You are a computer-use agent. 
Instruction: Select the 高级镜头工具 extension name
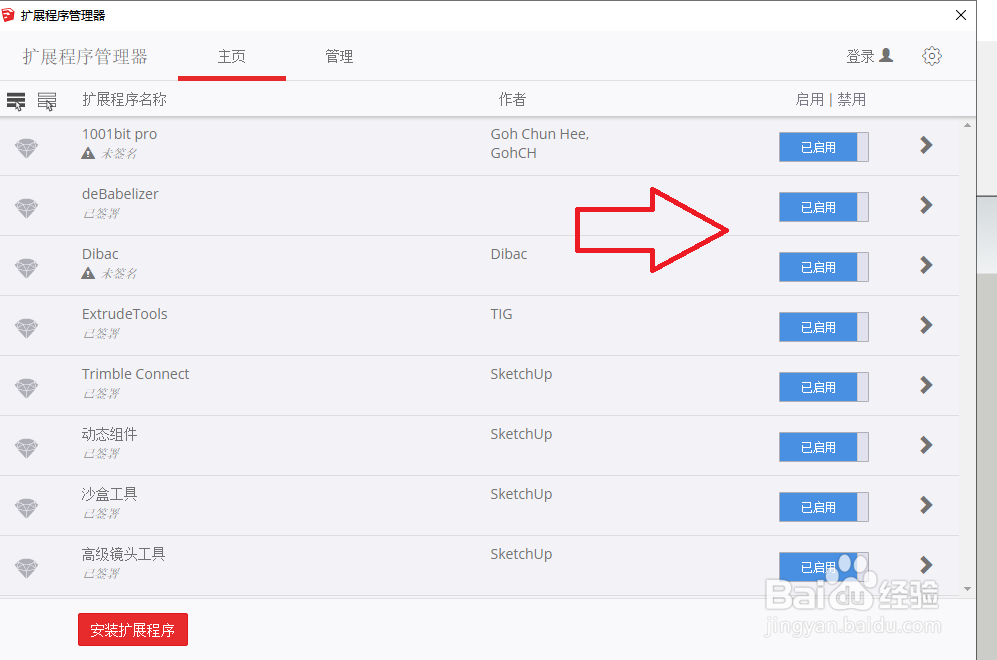tap(123, 554)
